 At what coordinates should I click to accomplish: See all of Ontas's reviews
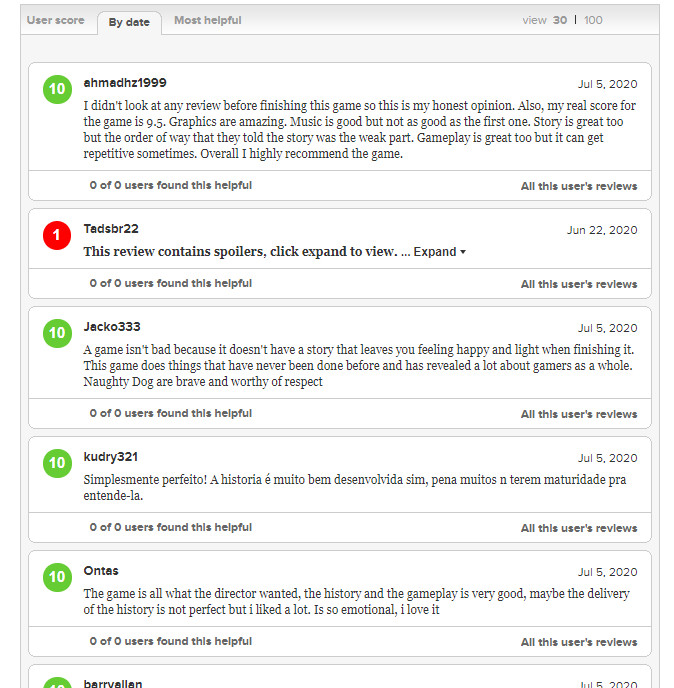pos(578,642)
